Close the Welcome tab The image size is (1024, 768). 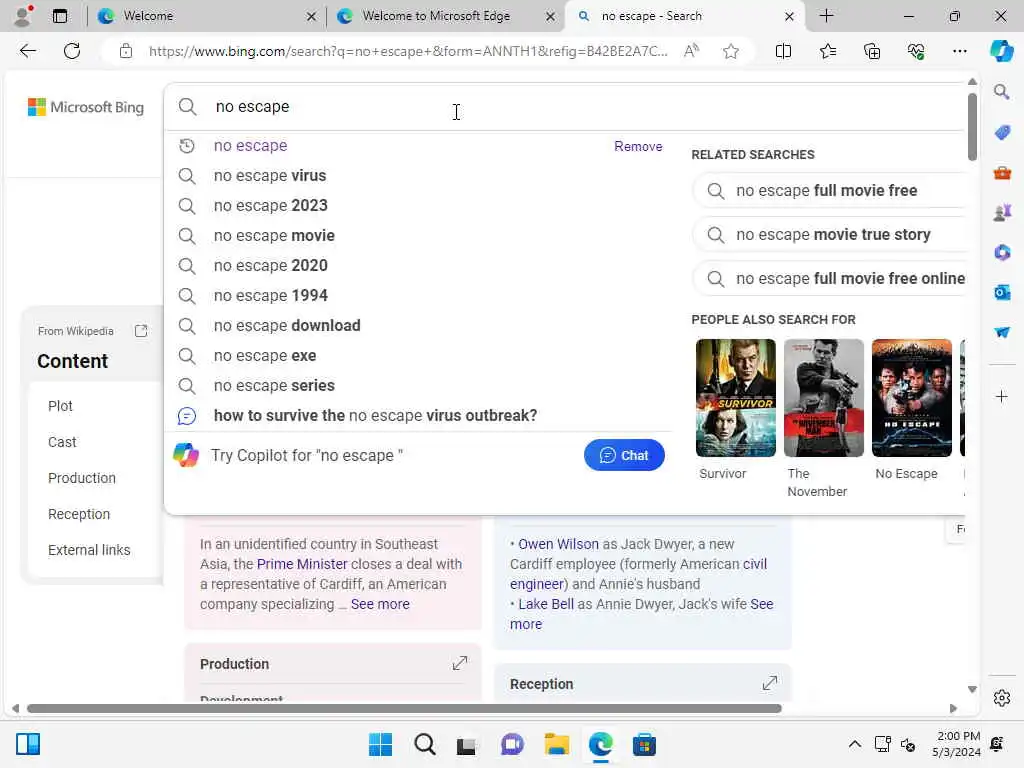click(311, 16)
